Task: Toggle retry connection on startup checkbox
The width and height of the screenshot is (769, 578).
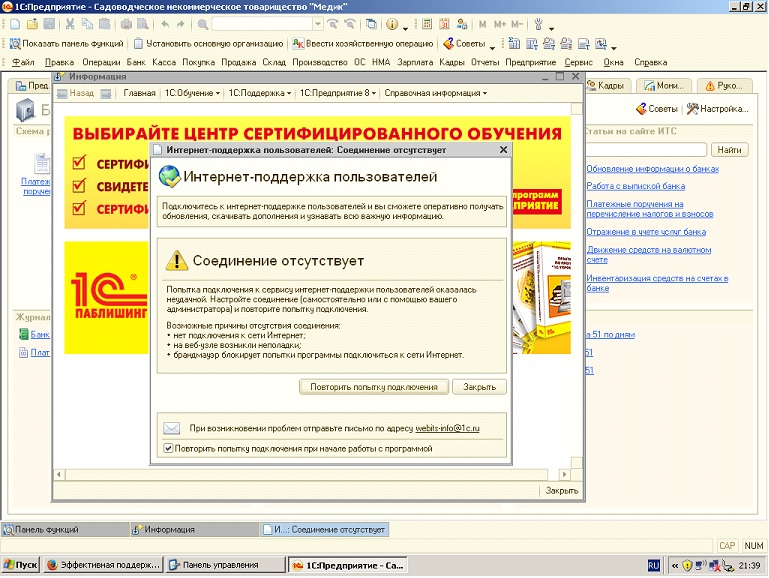Action: [x=168, y=448]
